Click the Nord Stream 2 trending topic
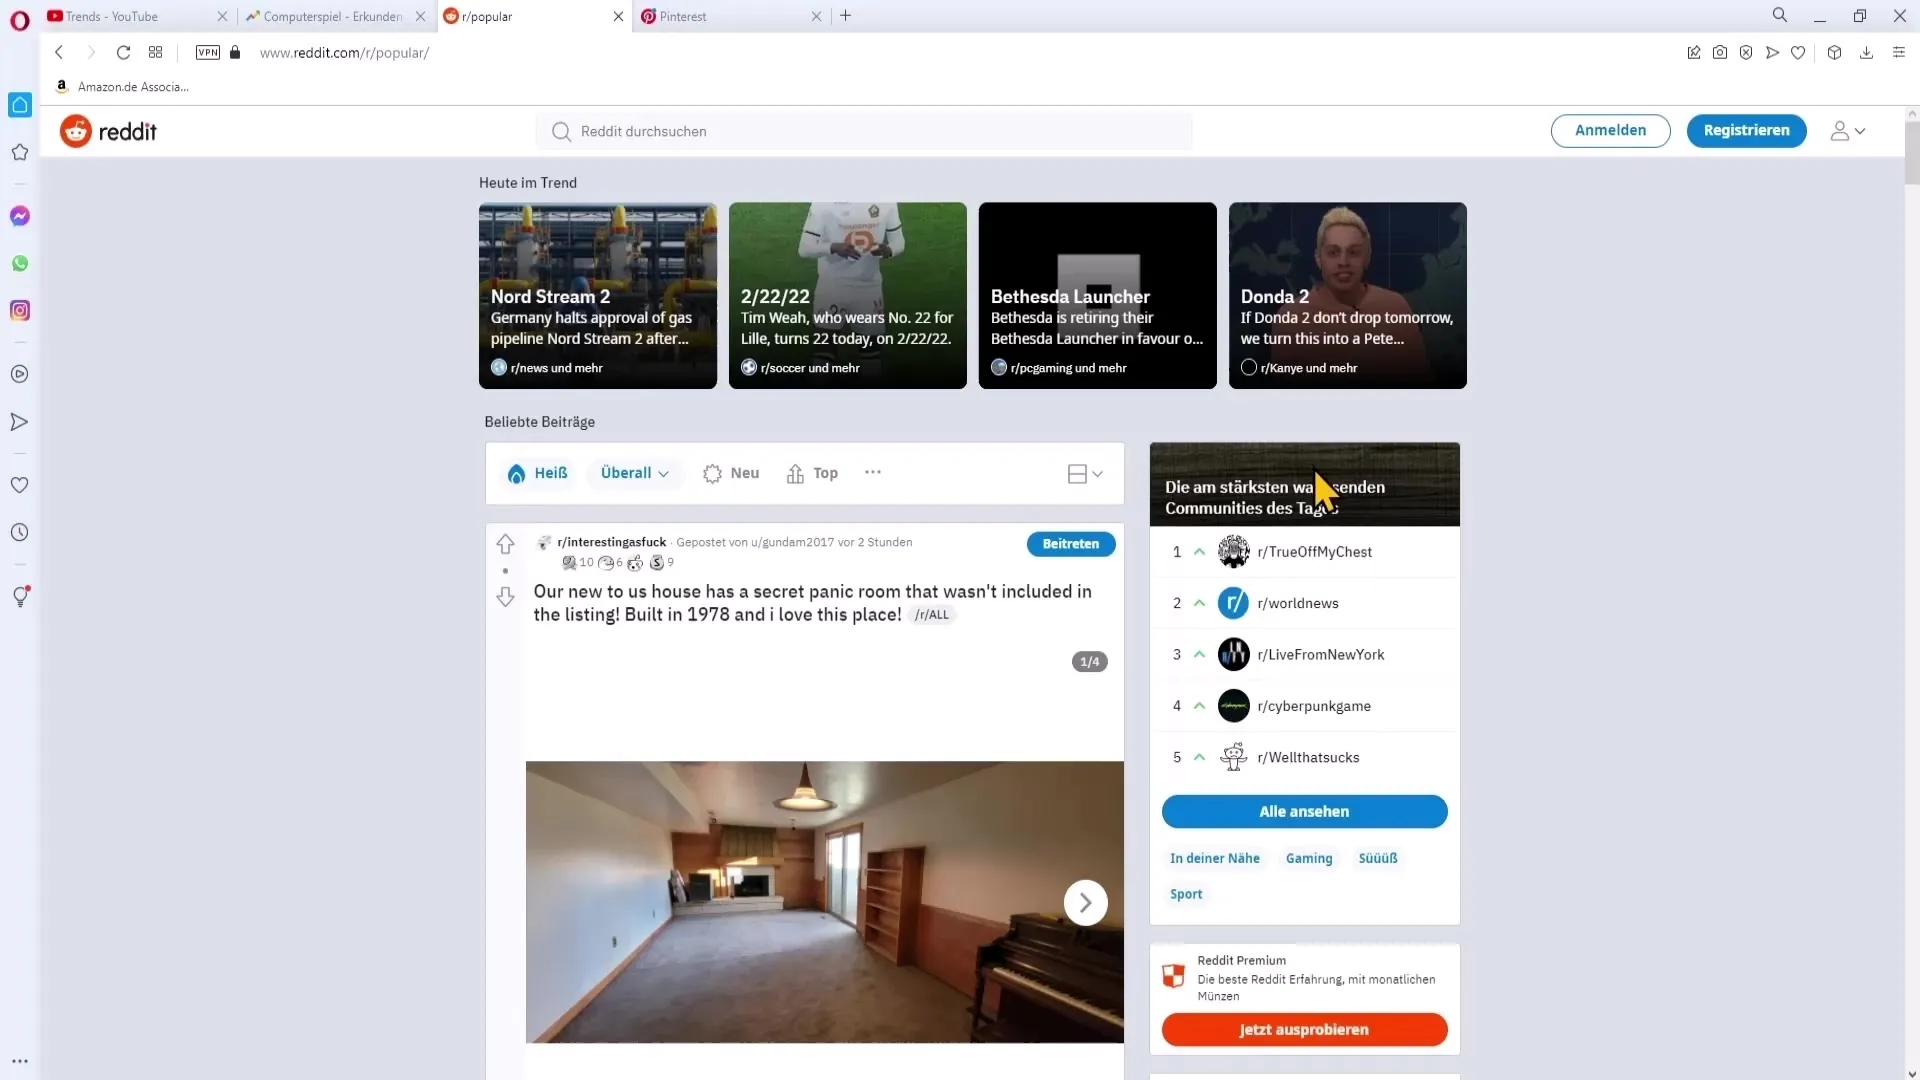 coord(597,295)
